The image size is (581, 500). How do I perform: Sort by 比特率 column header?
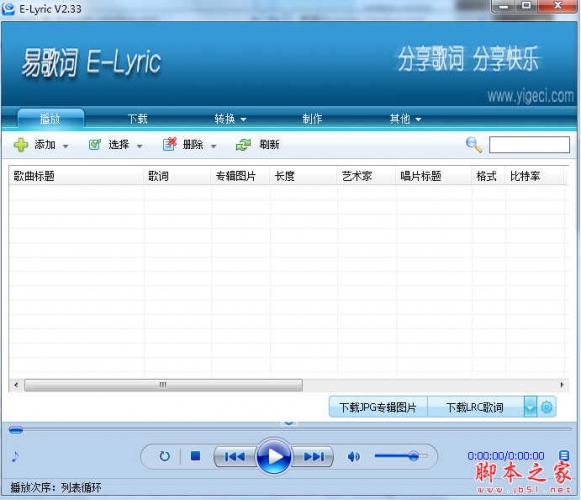[534, 176]
